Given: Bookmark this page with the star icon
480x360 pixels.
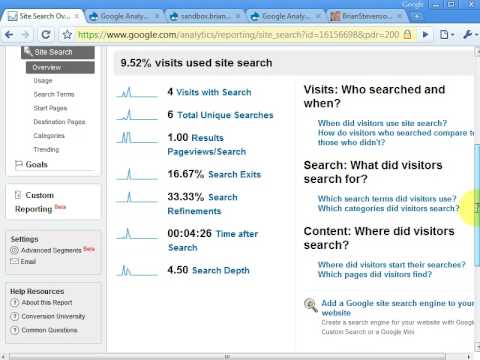Looking at the screenshot, I should coord(67,34).
